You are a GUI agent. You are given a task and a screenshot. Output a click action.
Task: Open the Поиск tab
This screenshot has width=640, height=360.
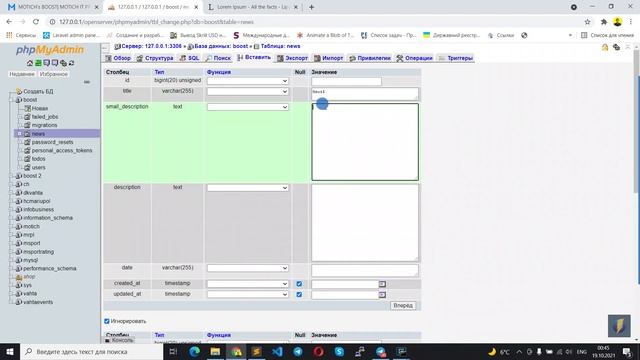(x=218, y=58)
